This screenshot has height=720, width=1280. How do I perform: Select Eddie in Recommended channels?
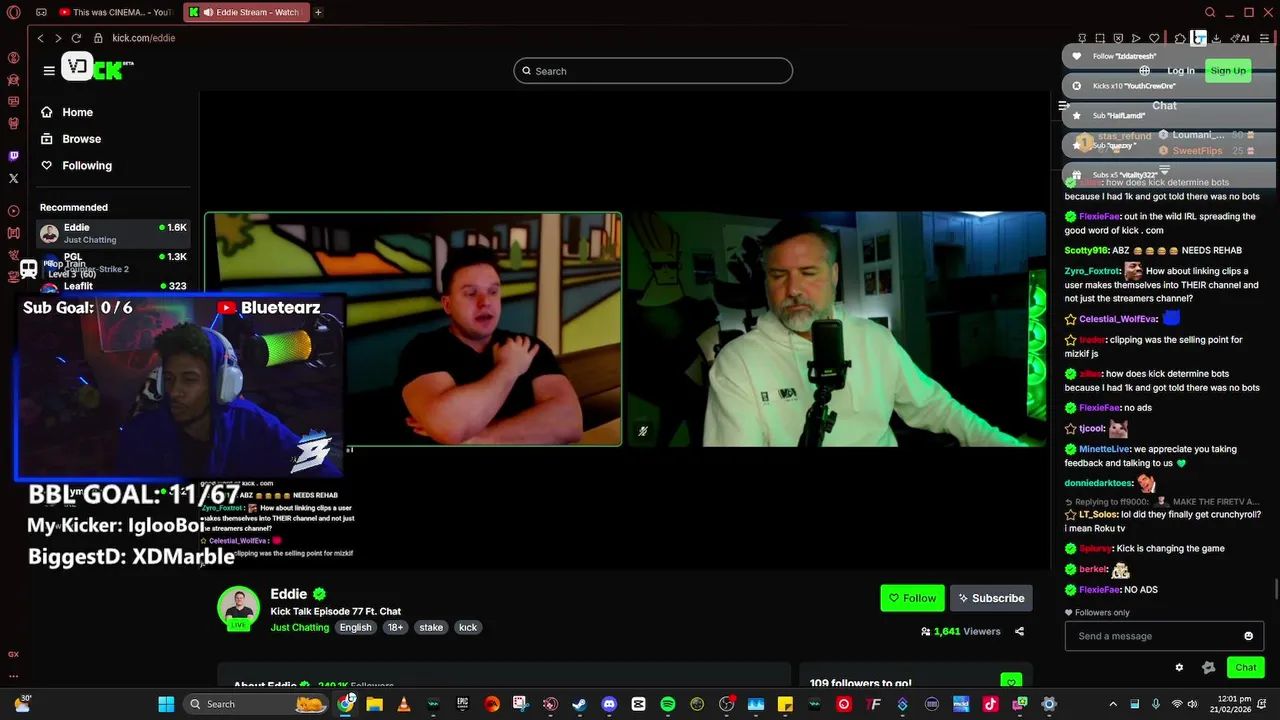(x=113, y=233)
